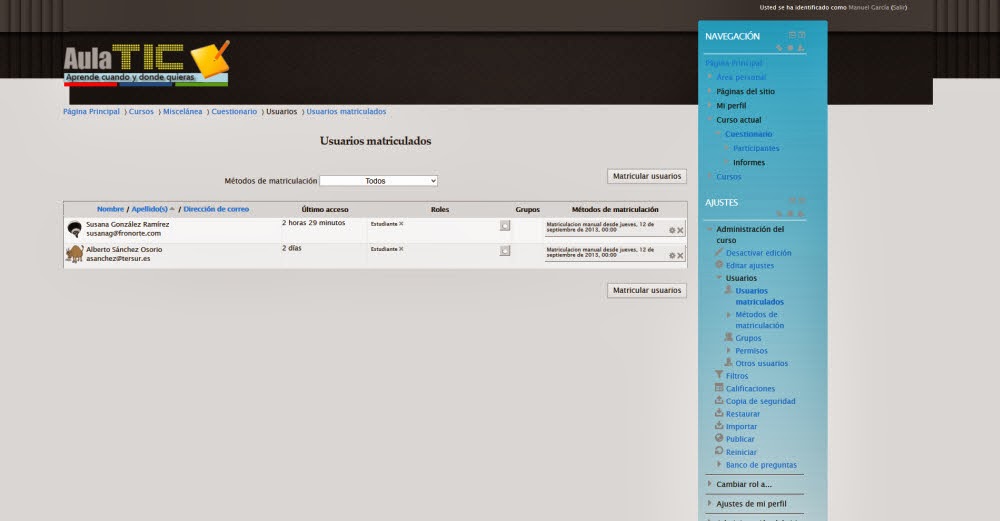Click the funnel icon beside Filtros
The width and height of the screenshot is (1000, 521).
coord(719,375)
